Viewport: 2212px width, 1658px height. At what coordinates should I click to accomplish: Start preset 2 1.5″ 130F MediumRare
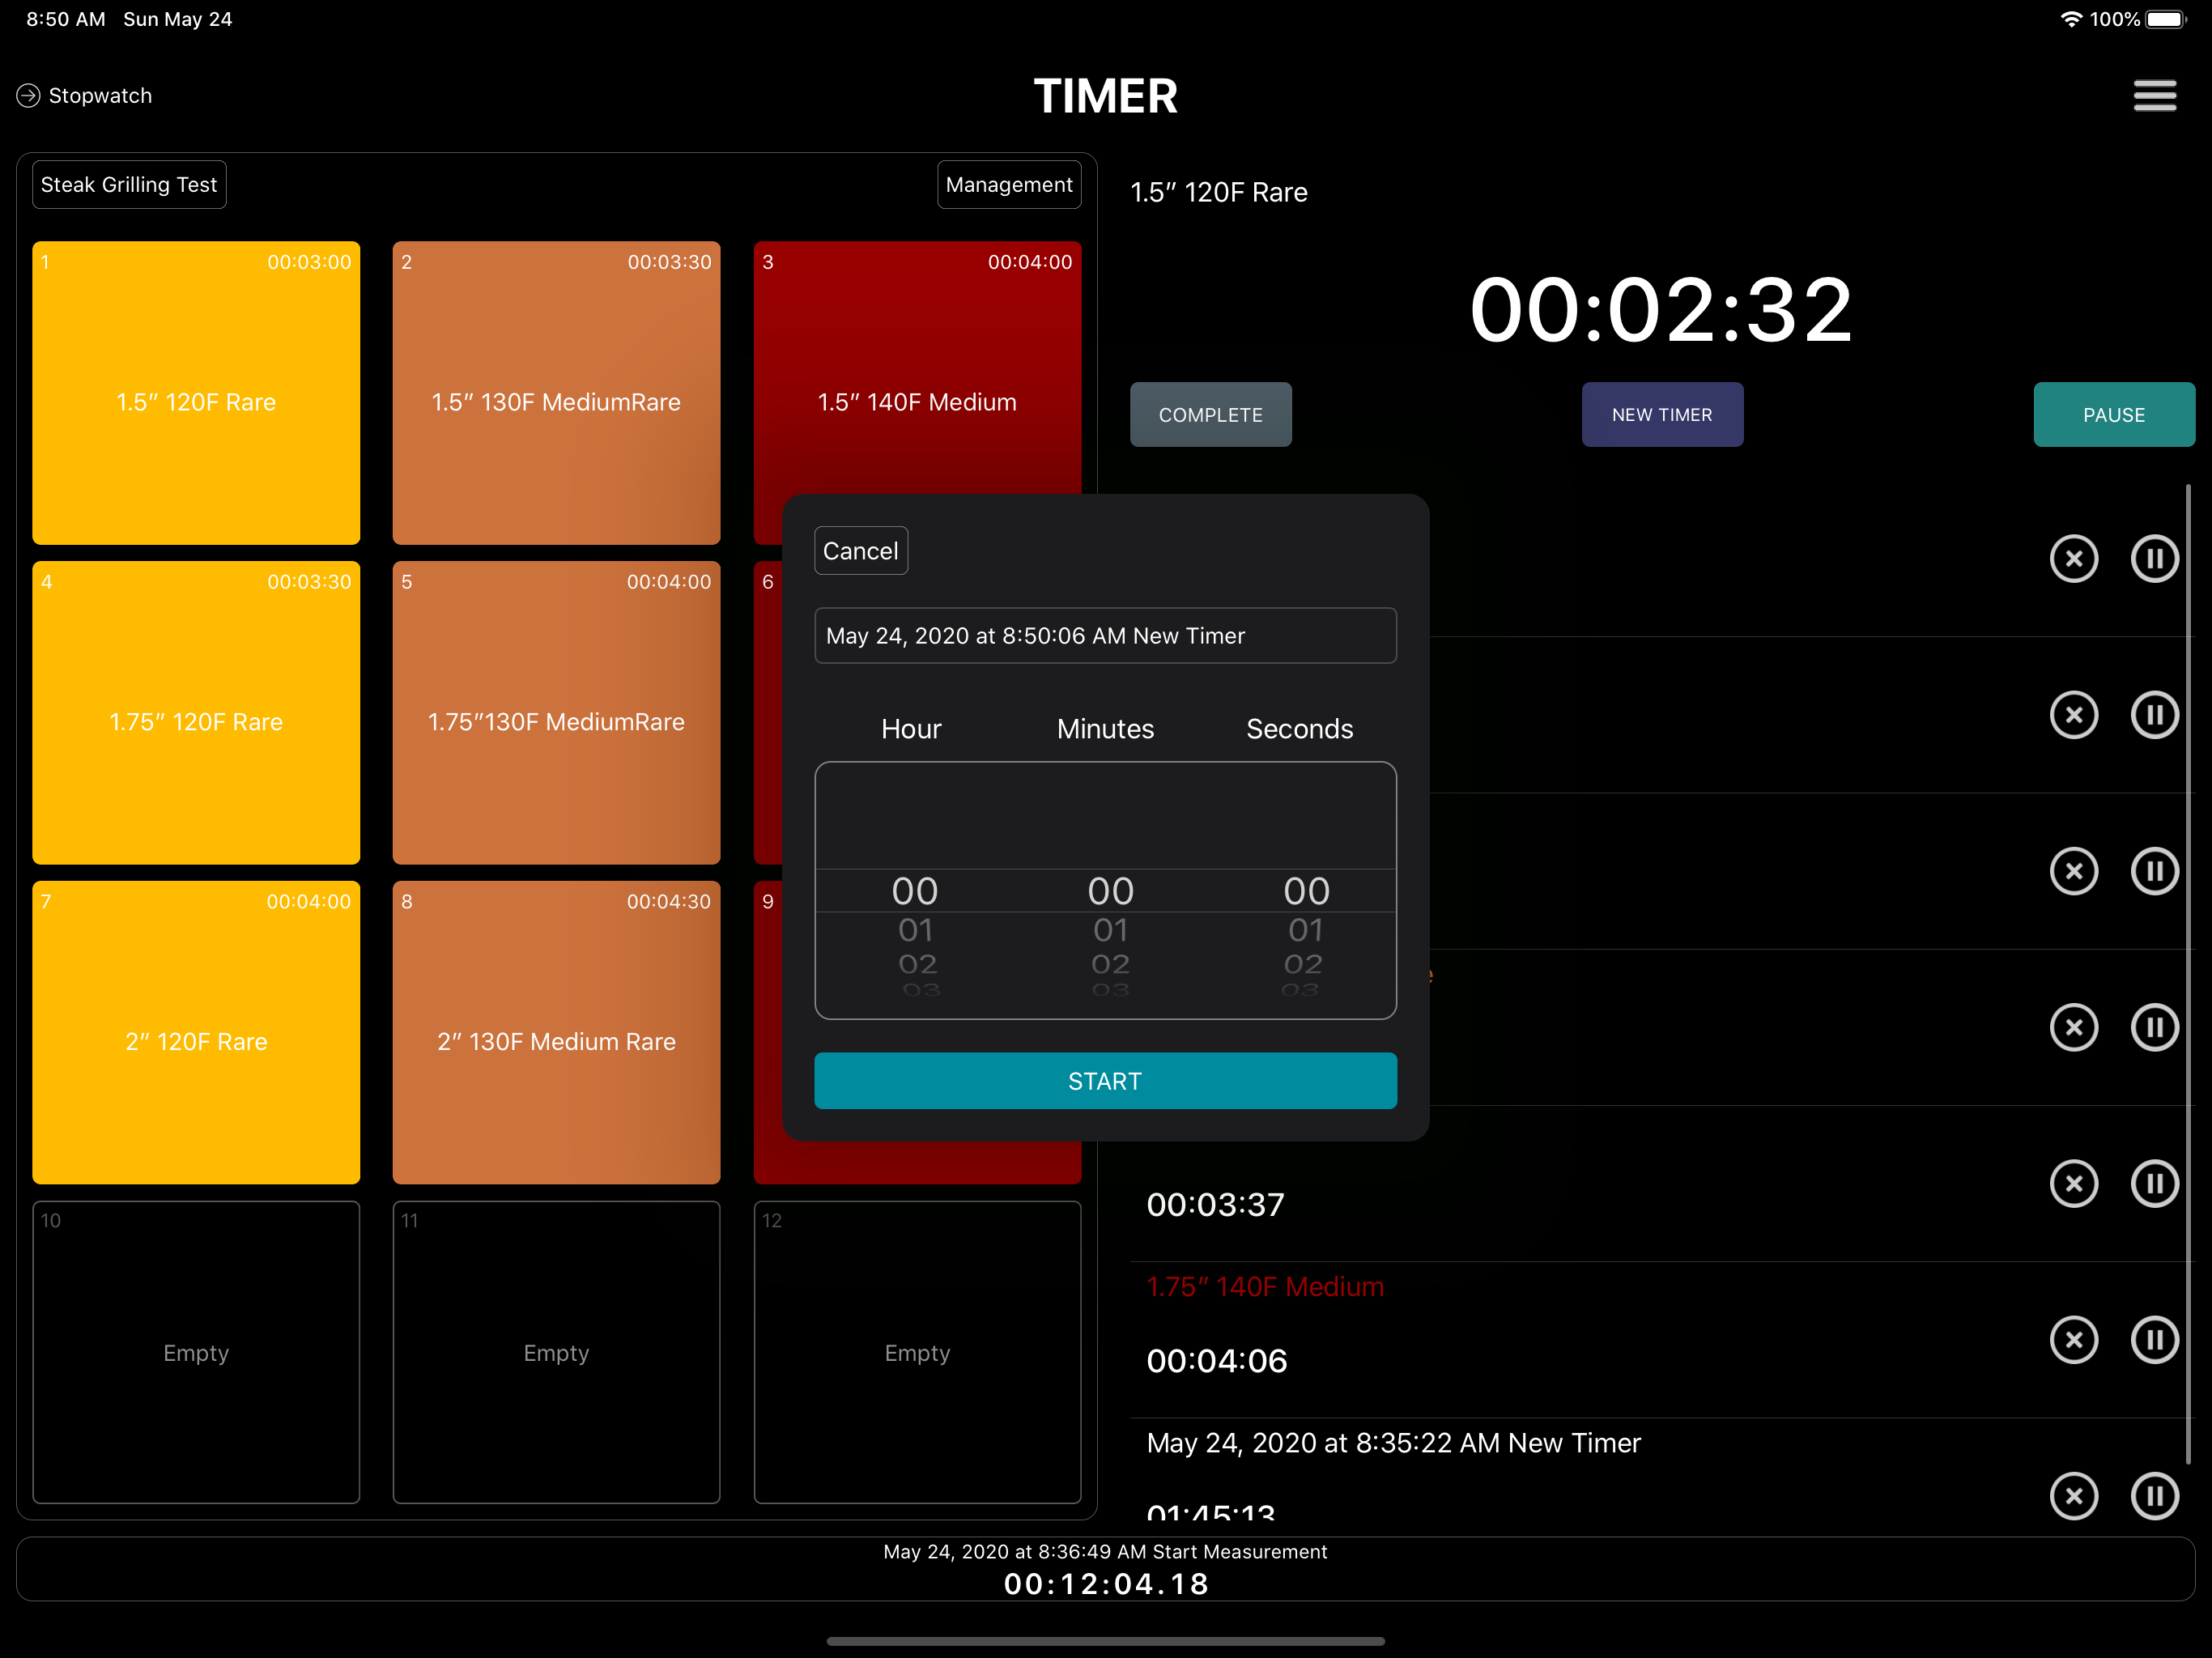point(556,392)
